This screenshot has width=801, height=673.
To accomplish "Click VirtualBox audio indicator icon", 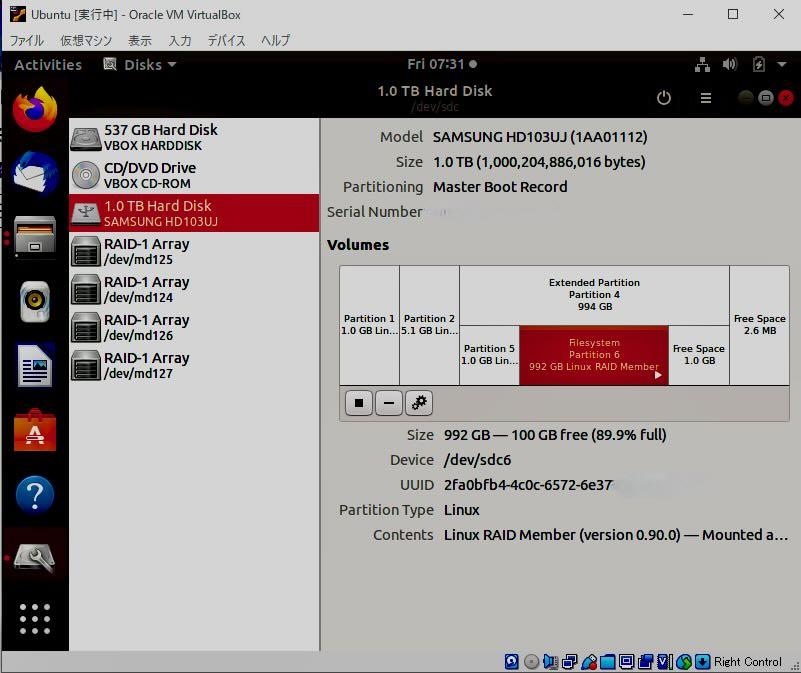I will 550,662.
